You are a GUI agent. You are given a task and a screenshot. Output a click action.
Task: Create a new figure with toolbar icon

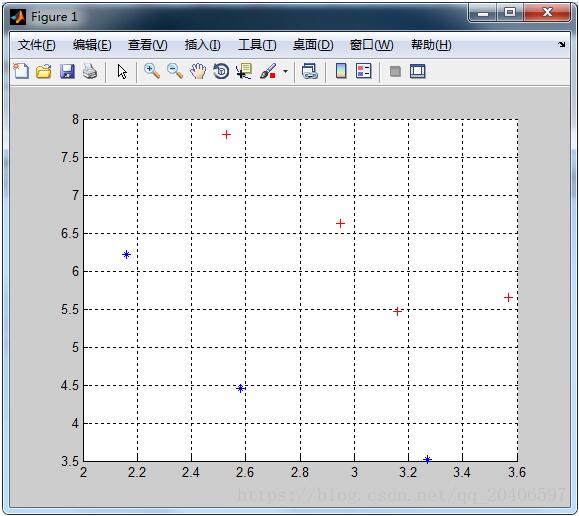[x=21, y=71]
